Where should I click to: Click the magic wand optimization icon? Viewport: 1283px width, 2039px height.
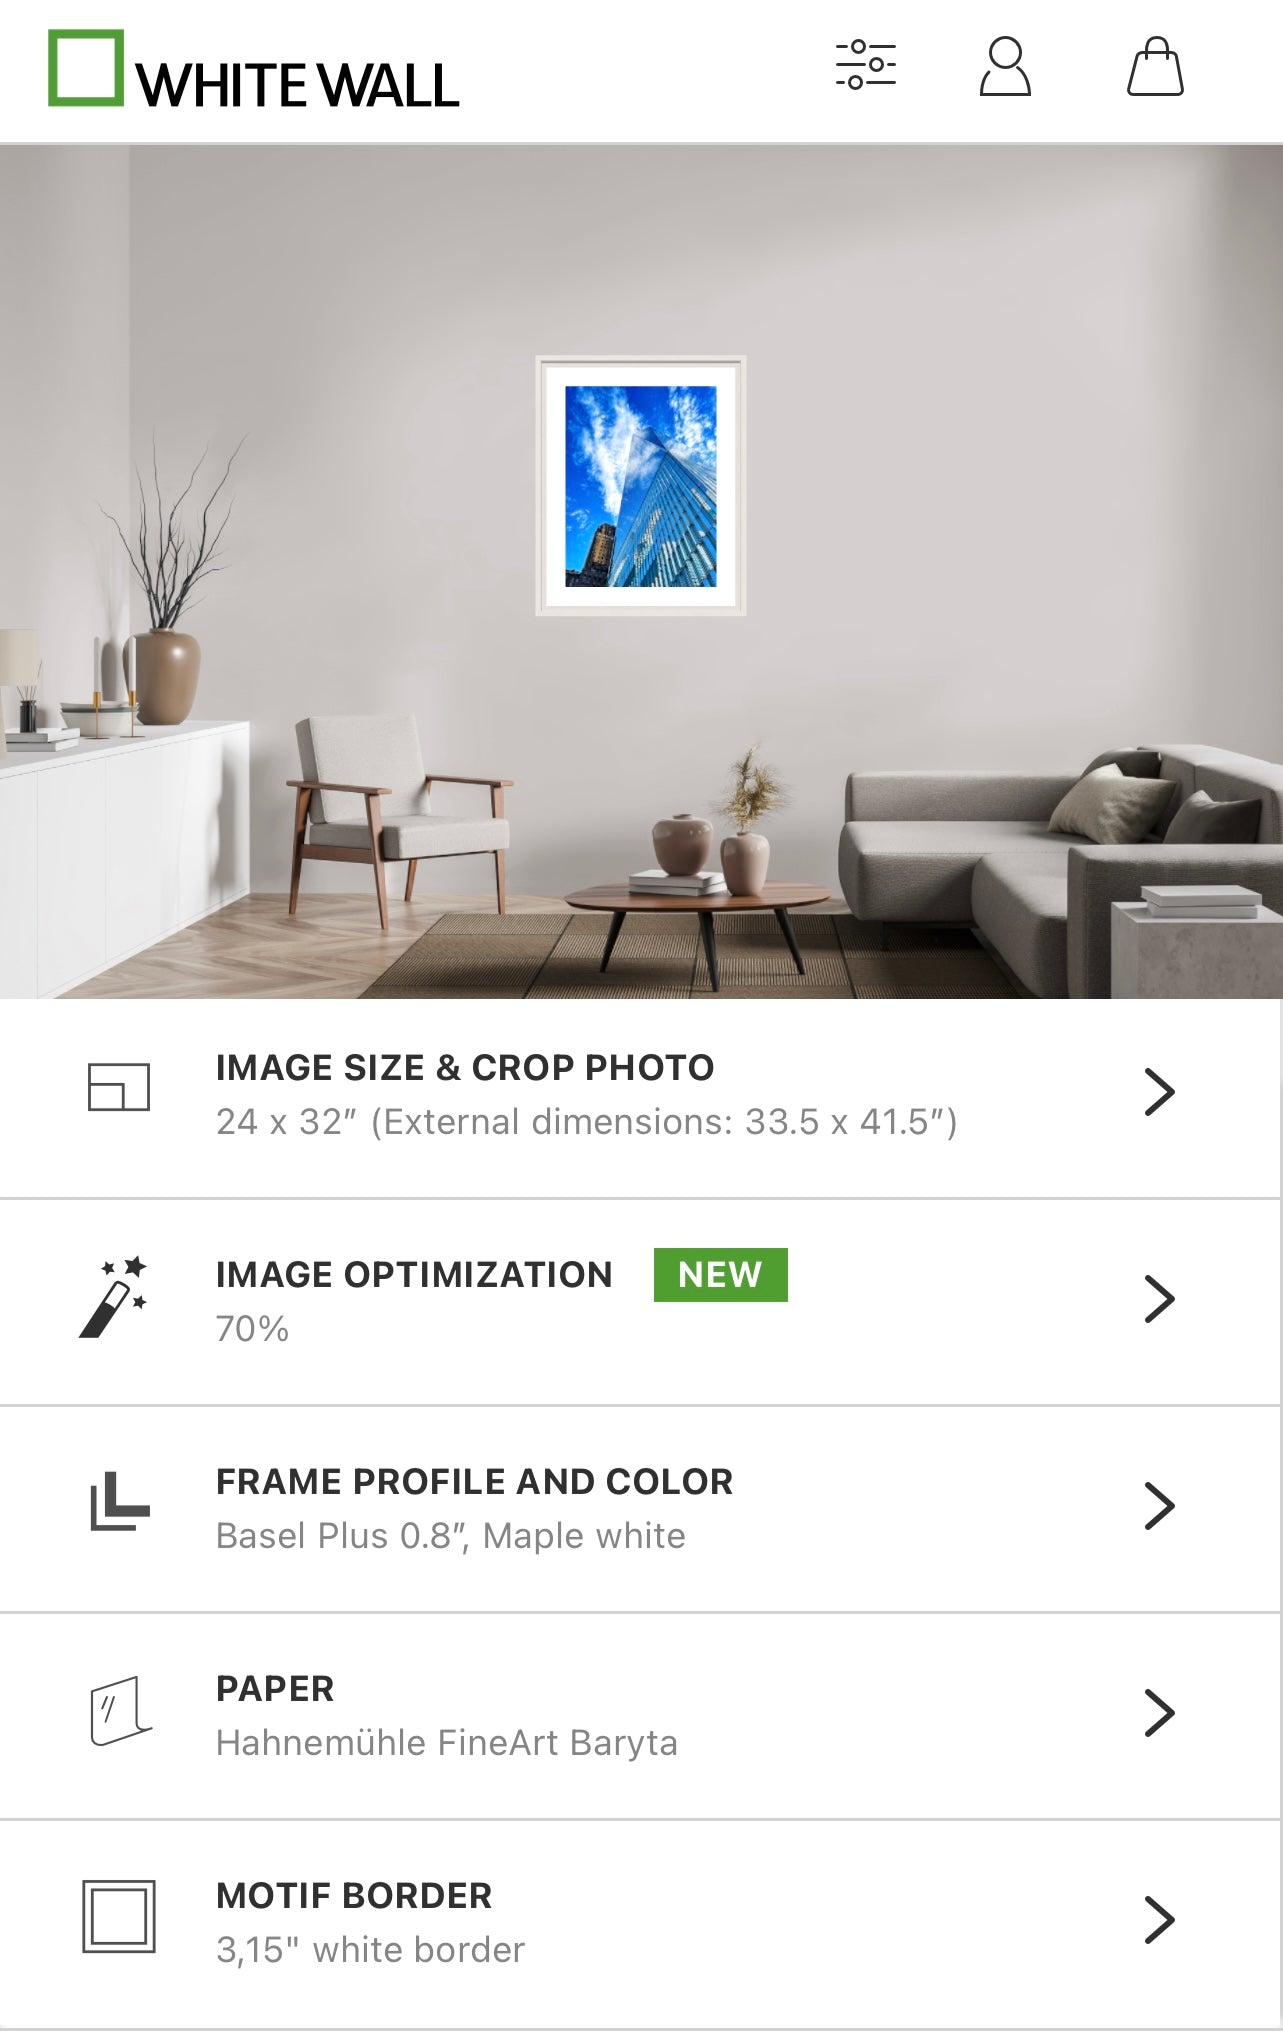(114, 1297)
